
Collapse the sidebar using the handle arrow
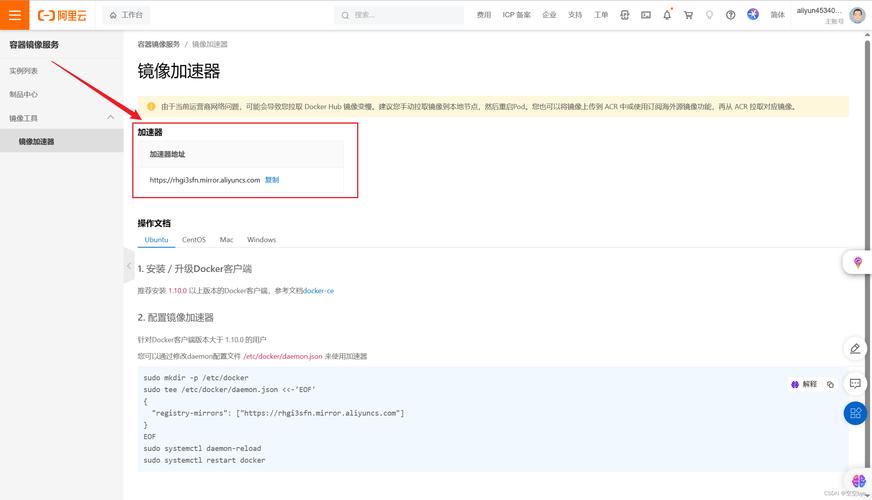pos(128,266)
